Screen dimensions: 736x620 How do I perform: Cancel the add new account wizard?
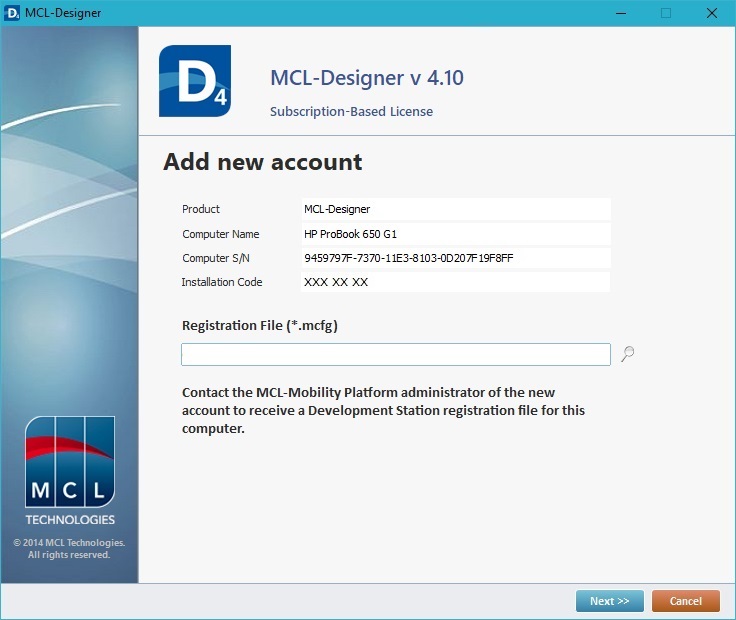click(x=686, y=601)
